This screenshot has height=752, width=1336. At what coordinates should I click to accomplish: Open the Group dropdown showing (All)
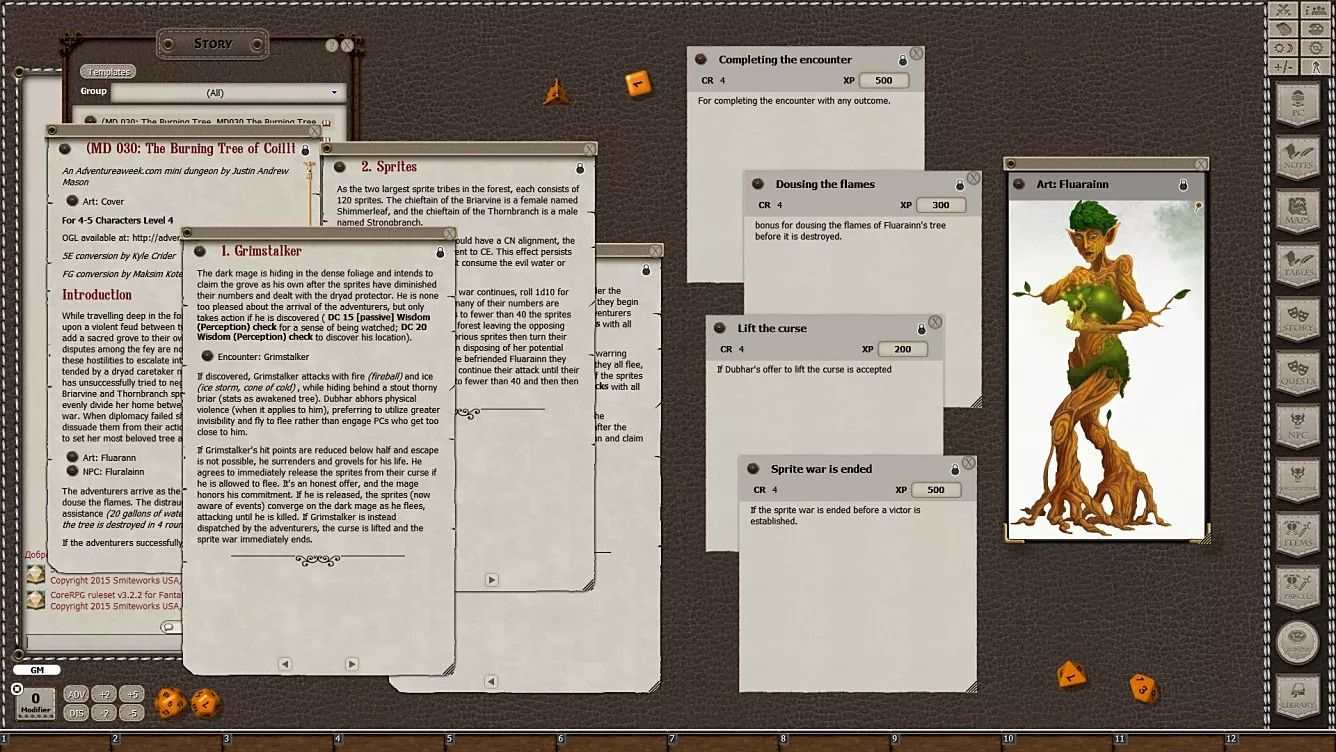click(x=228, y=93)
